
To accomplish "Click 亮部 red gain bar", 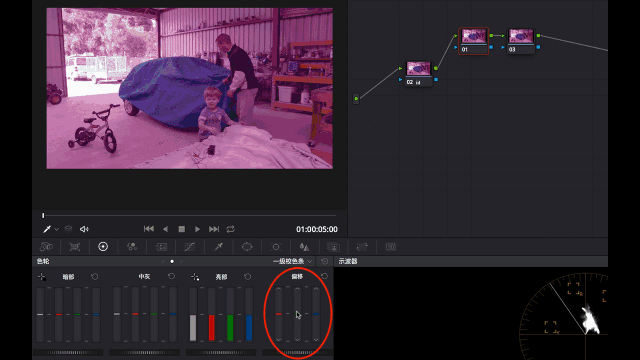I will pos(211,314).
